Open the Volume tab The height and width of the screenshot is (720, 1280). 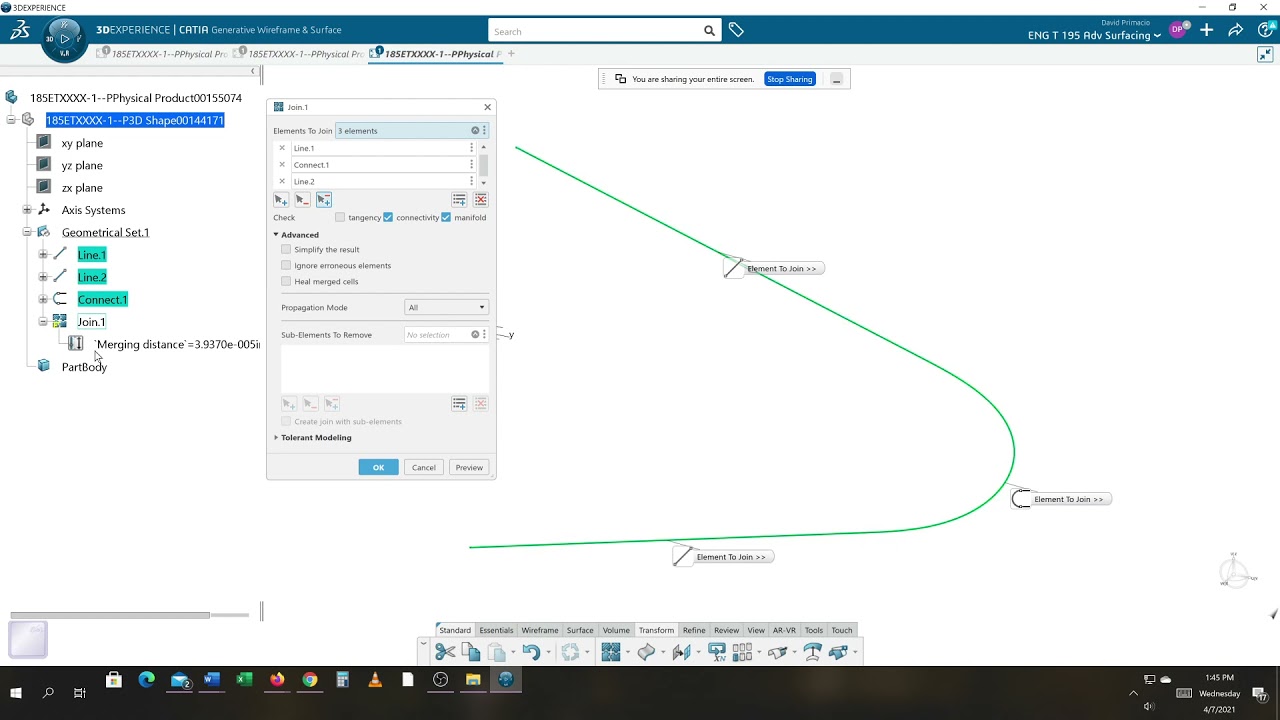616,630
